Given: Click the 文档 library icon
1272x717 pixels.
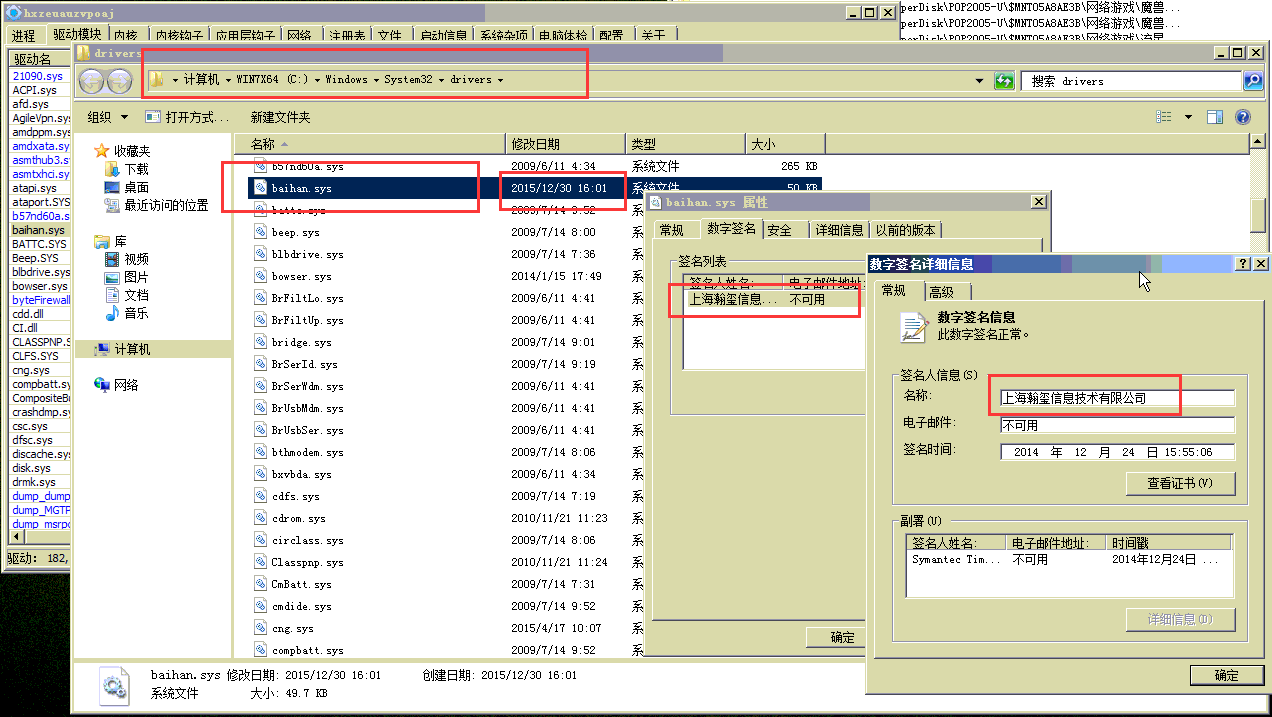Looking at the screenshot, I should point(112,296).
